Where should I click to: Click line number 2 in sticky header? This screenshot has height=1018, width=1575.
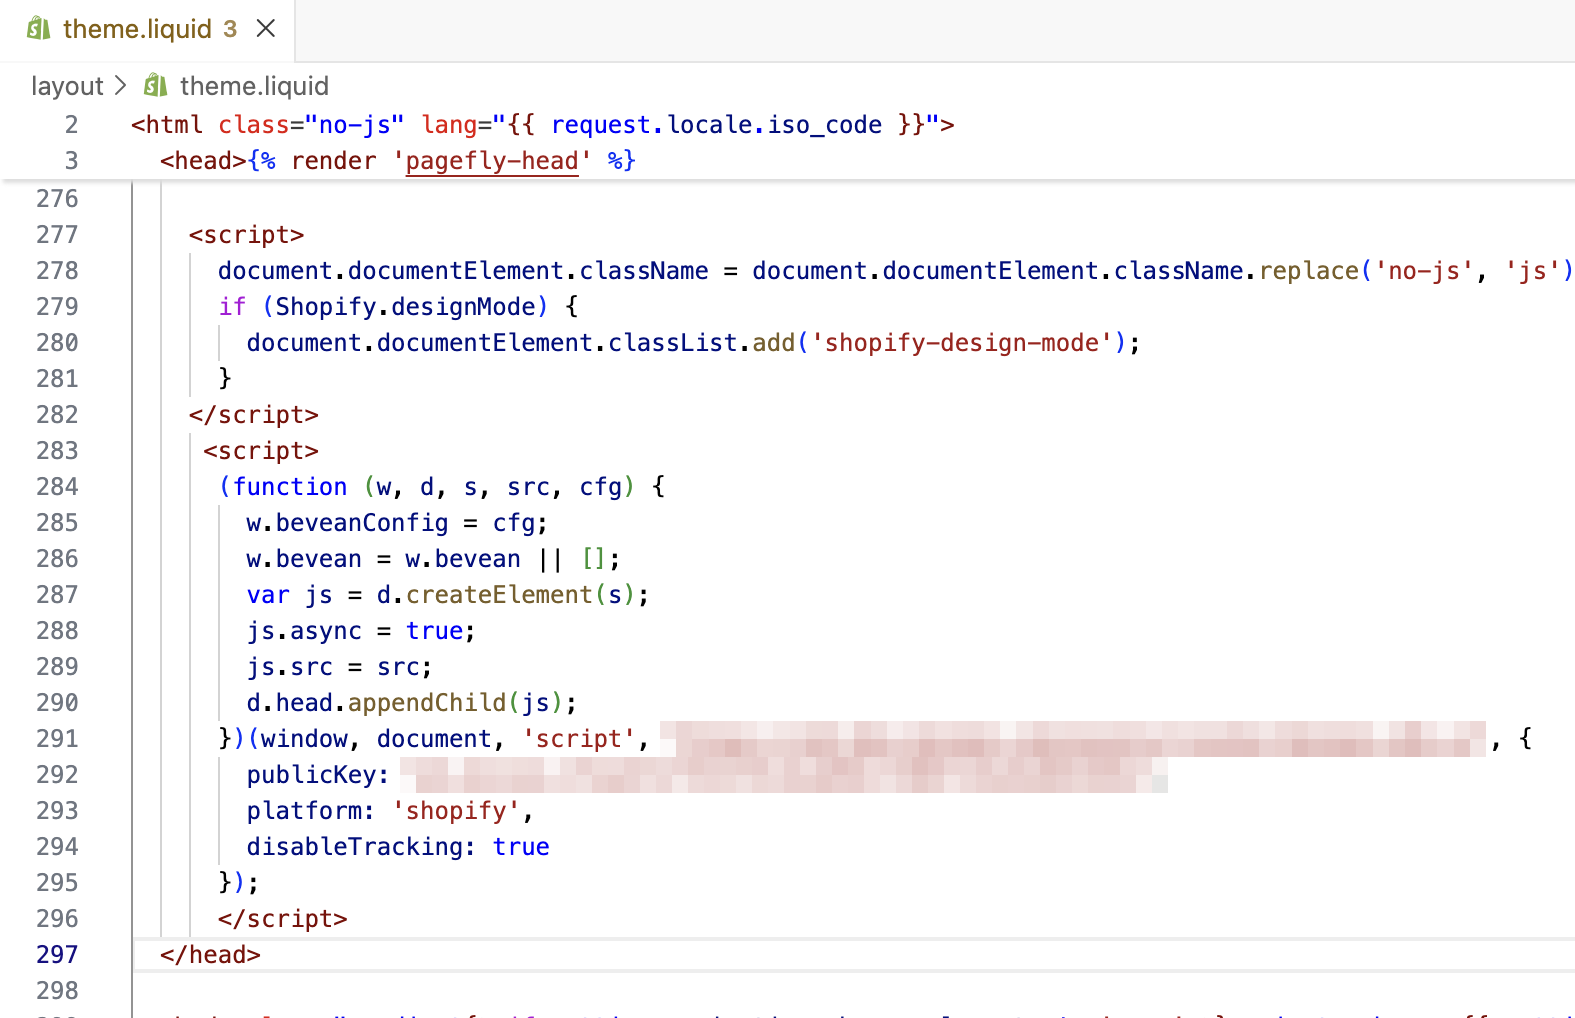(71, 125)
